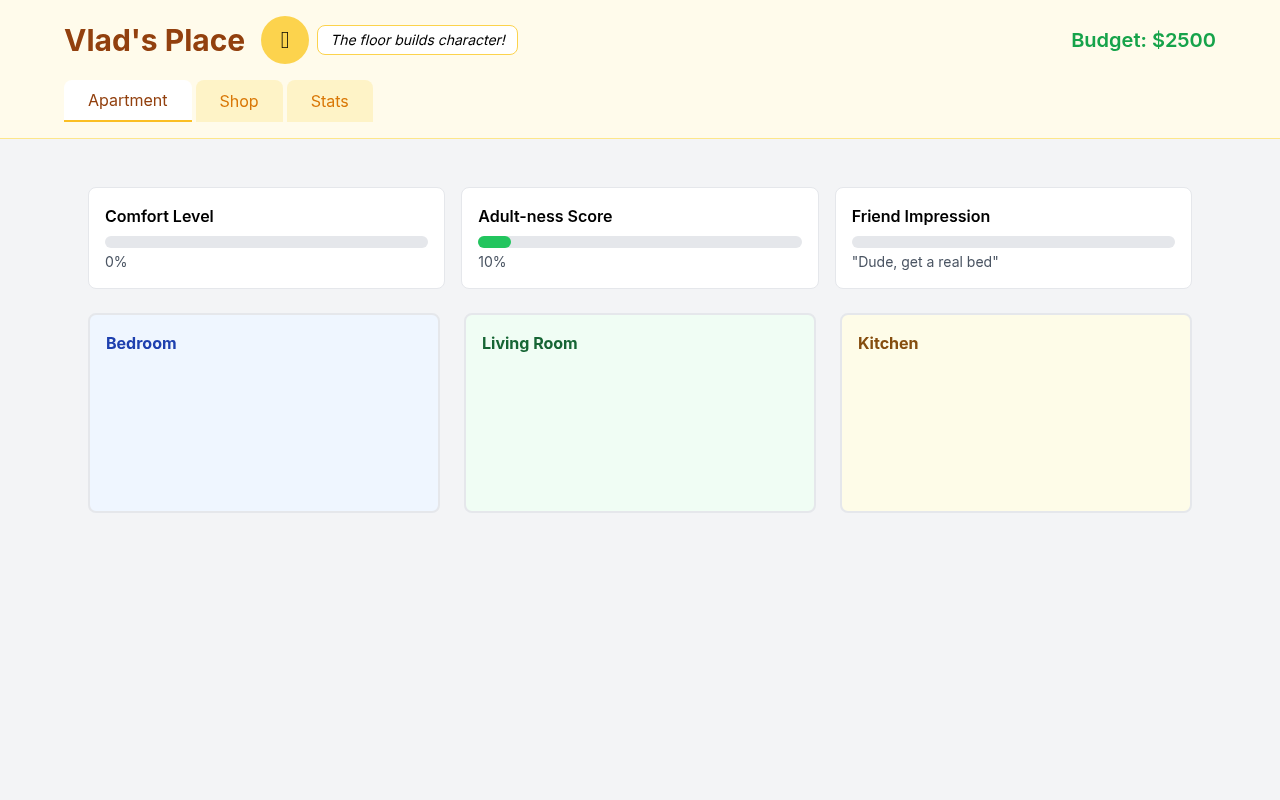The height and width of the screenshot is (800, 1280).
Task: Click the Comfort Level progress bar
Action: [266, 241]
